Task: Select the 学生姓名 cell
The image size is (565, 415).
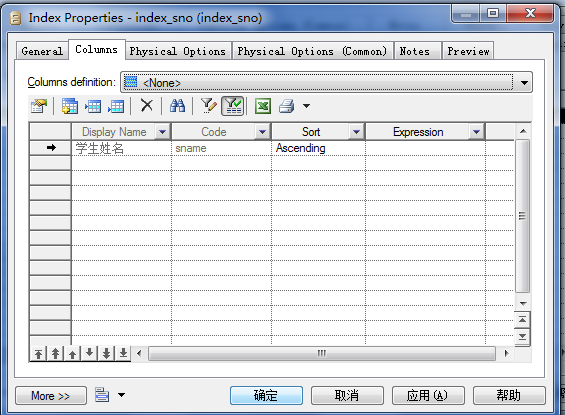Action: tap(121, 148)
